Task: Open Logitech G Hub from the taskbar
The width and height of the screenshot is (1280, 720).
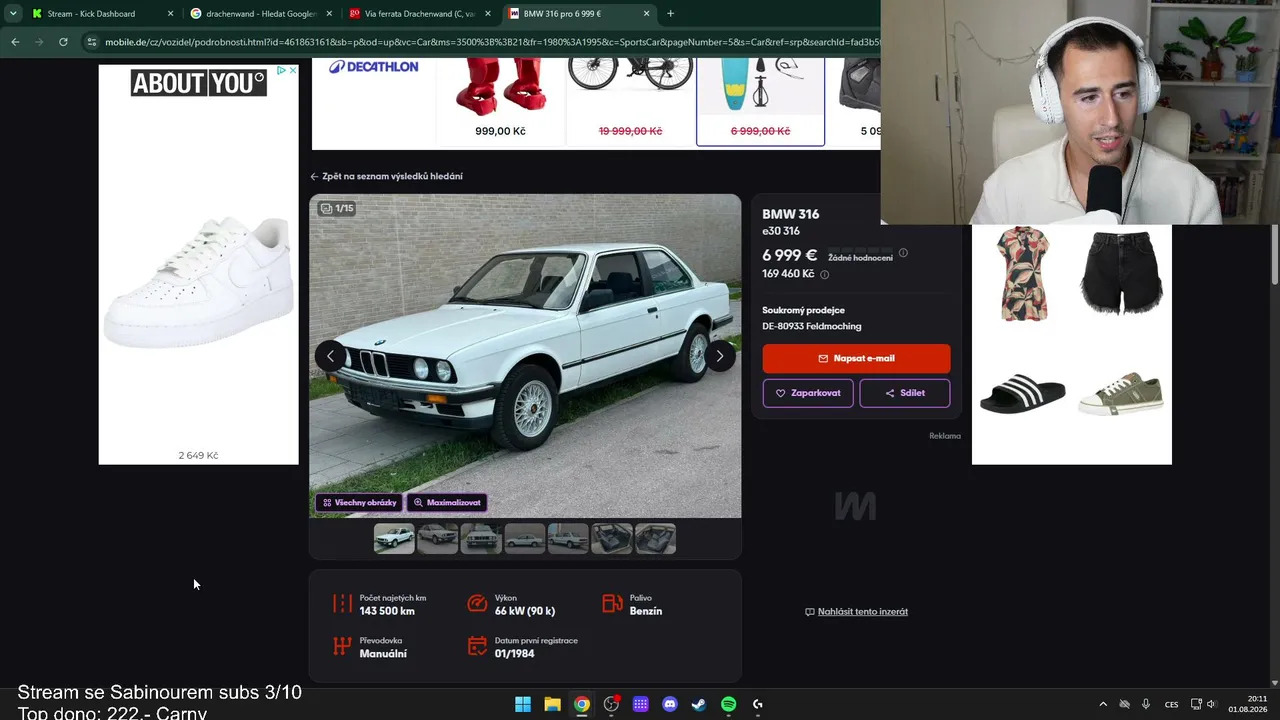Action: tap(758, 704)
